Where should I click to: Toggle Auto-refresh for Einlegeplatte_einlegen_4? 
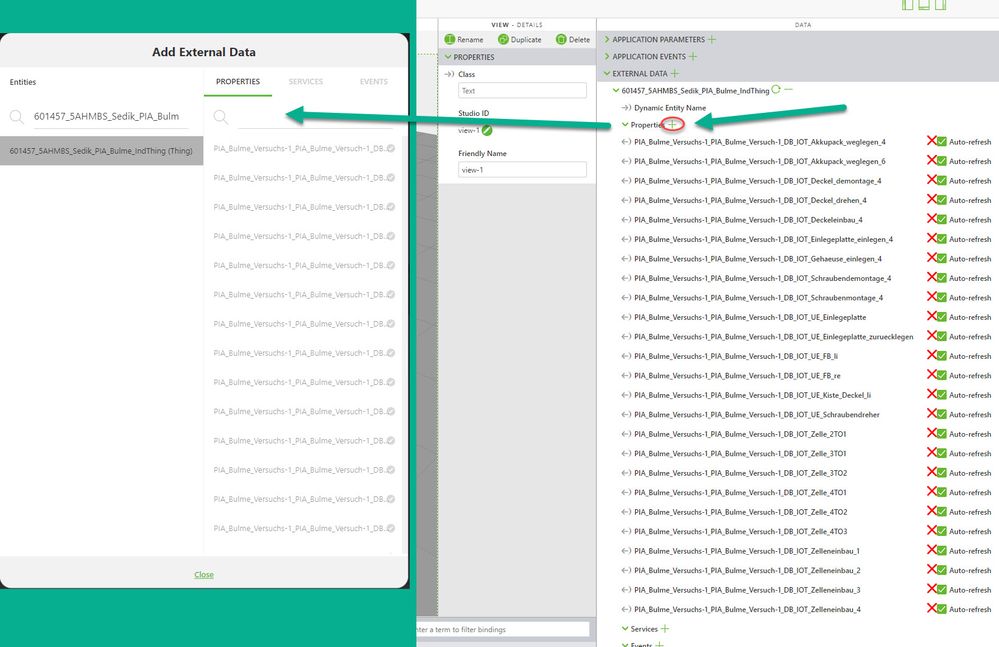point(942,239)
